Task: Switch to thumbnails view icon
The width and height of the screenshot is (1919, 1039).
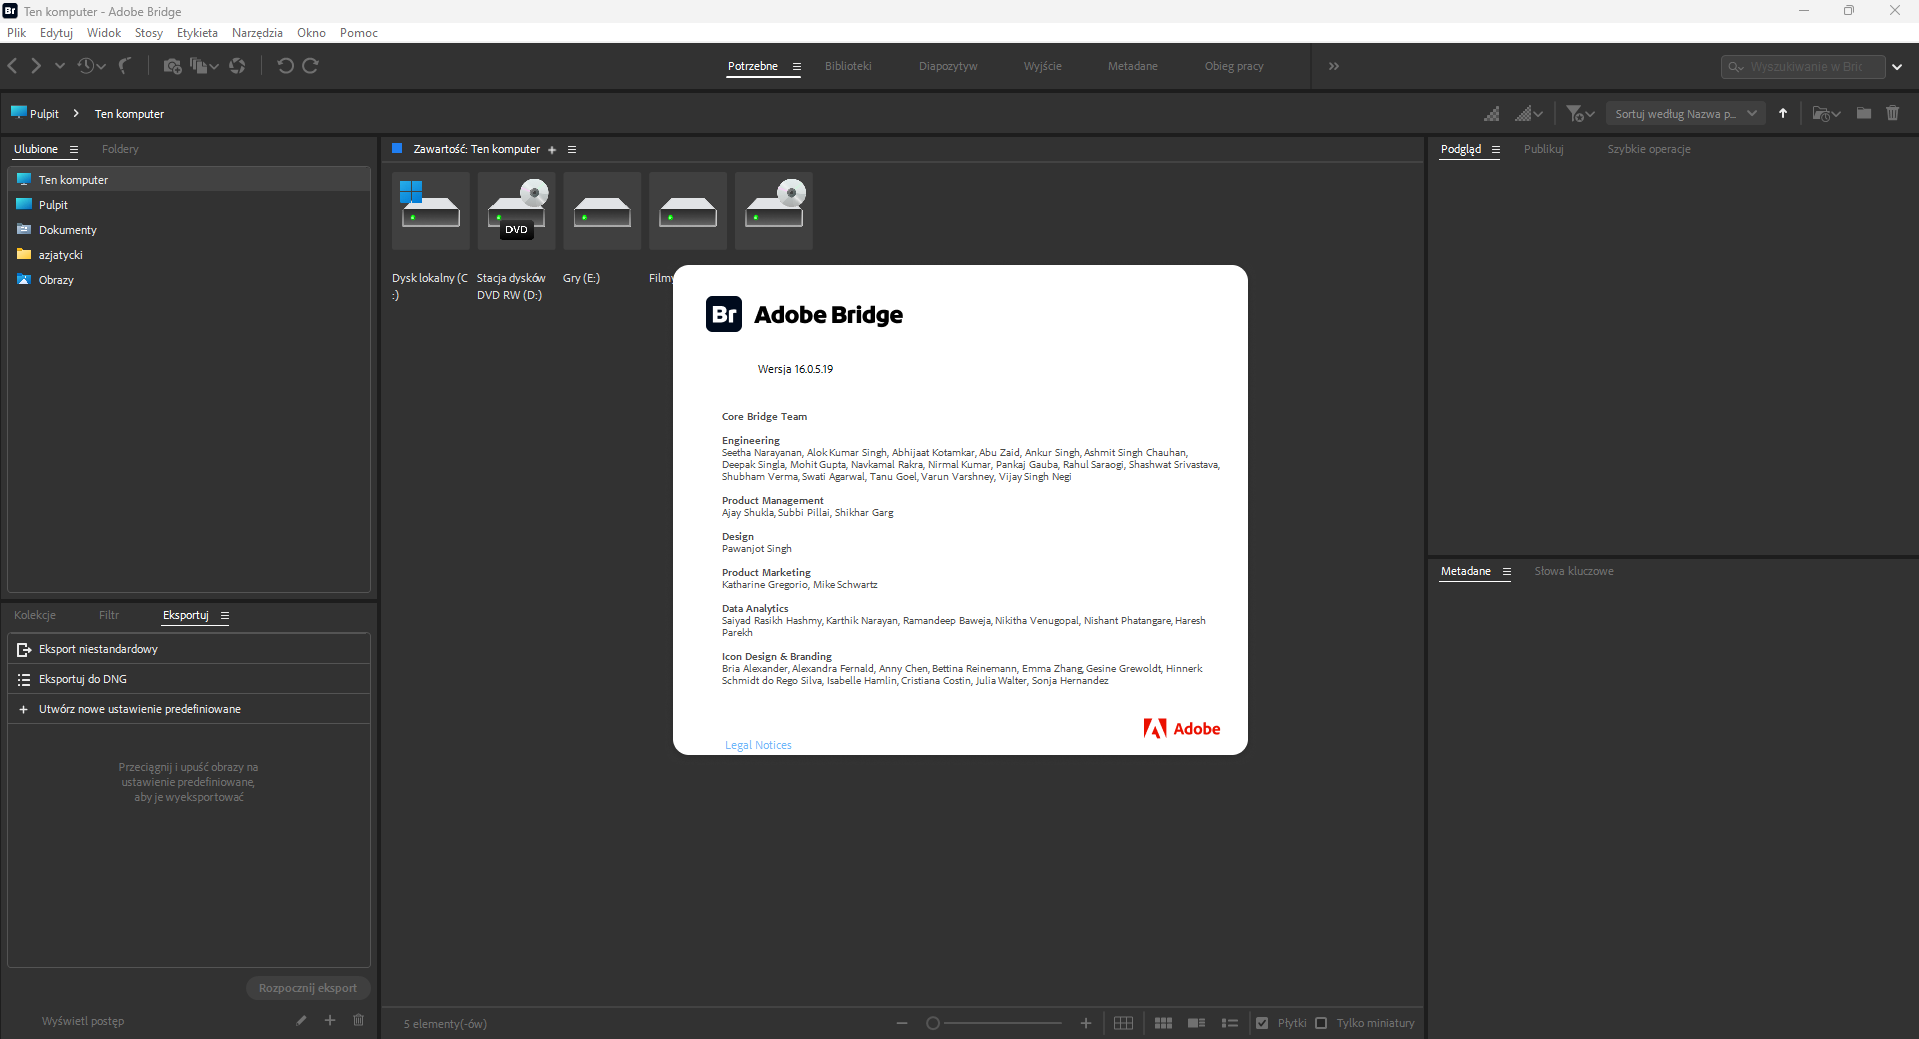Action: click(x=1163, y=1023)
